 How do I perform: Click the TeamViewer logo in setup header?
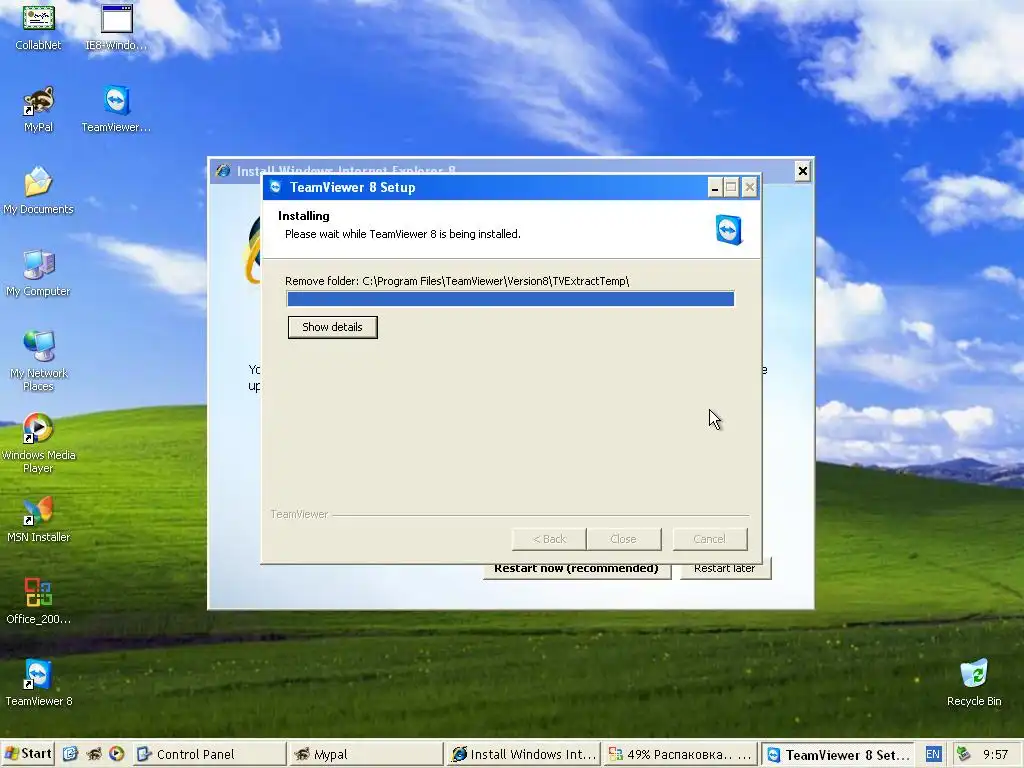729,230
